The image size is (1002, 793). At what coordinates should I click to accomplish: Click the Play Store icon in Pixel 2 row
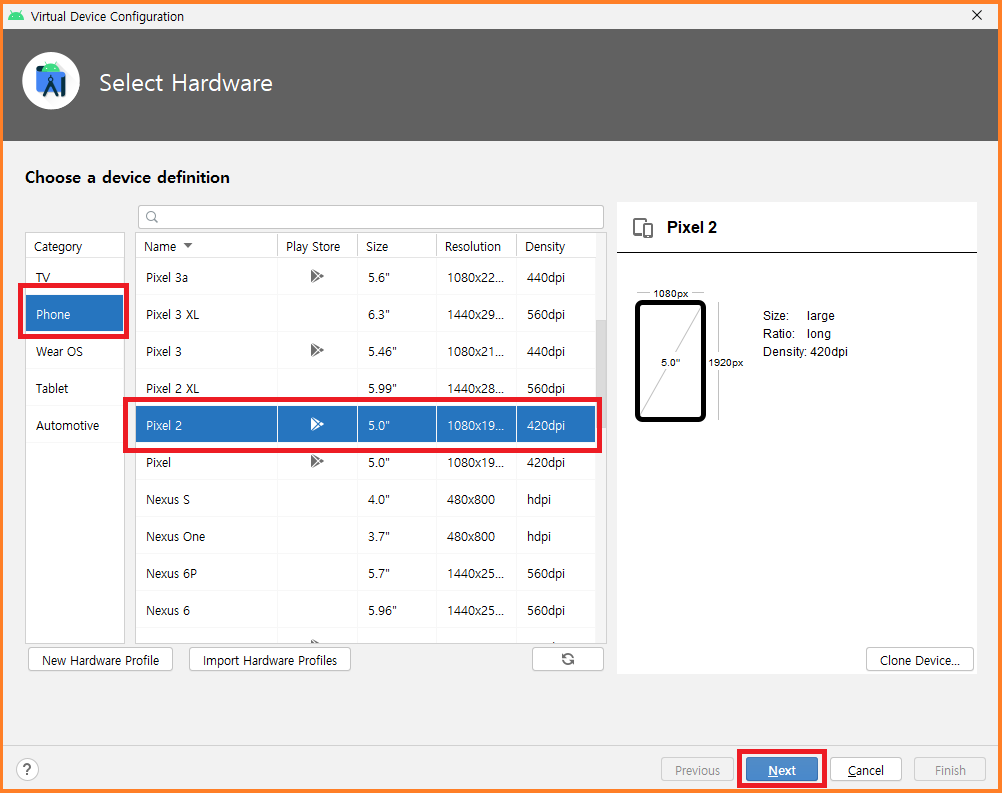(x=317, y=424)
